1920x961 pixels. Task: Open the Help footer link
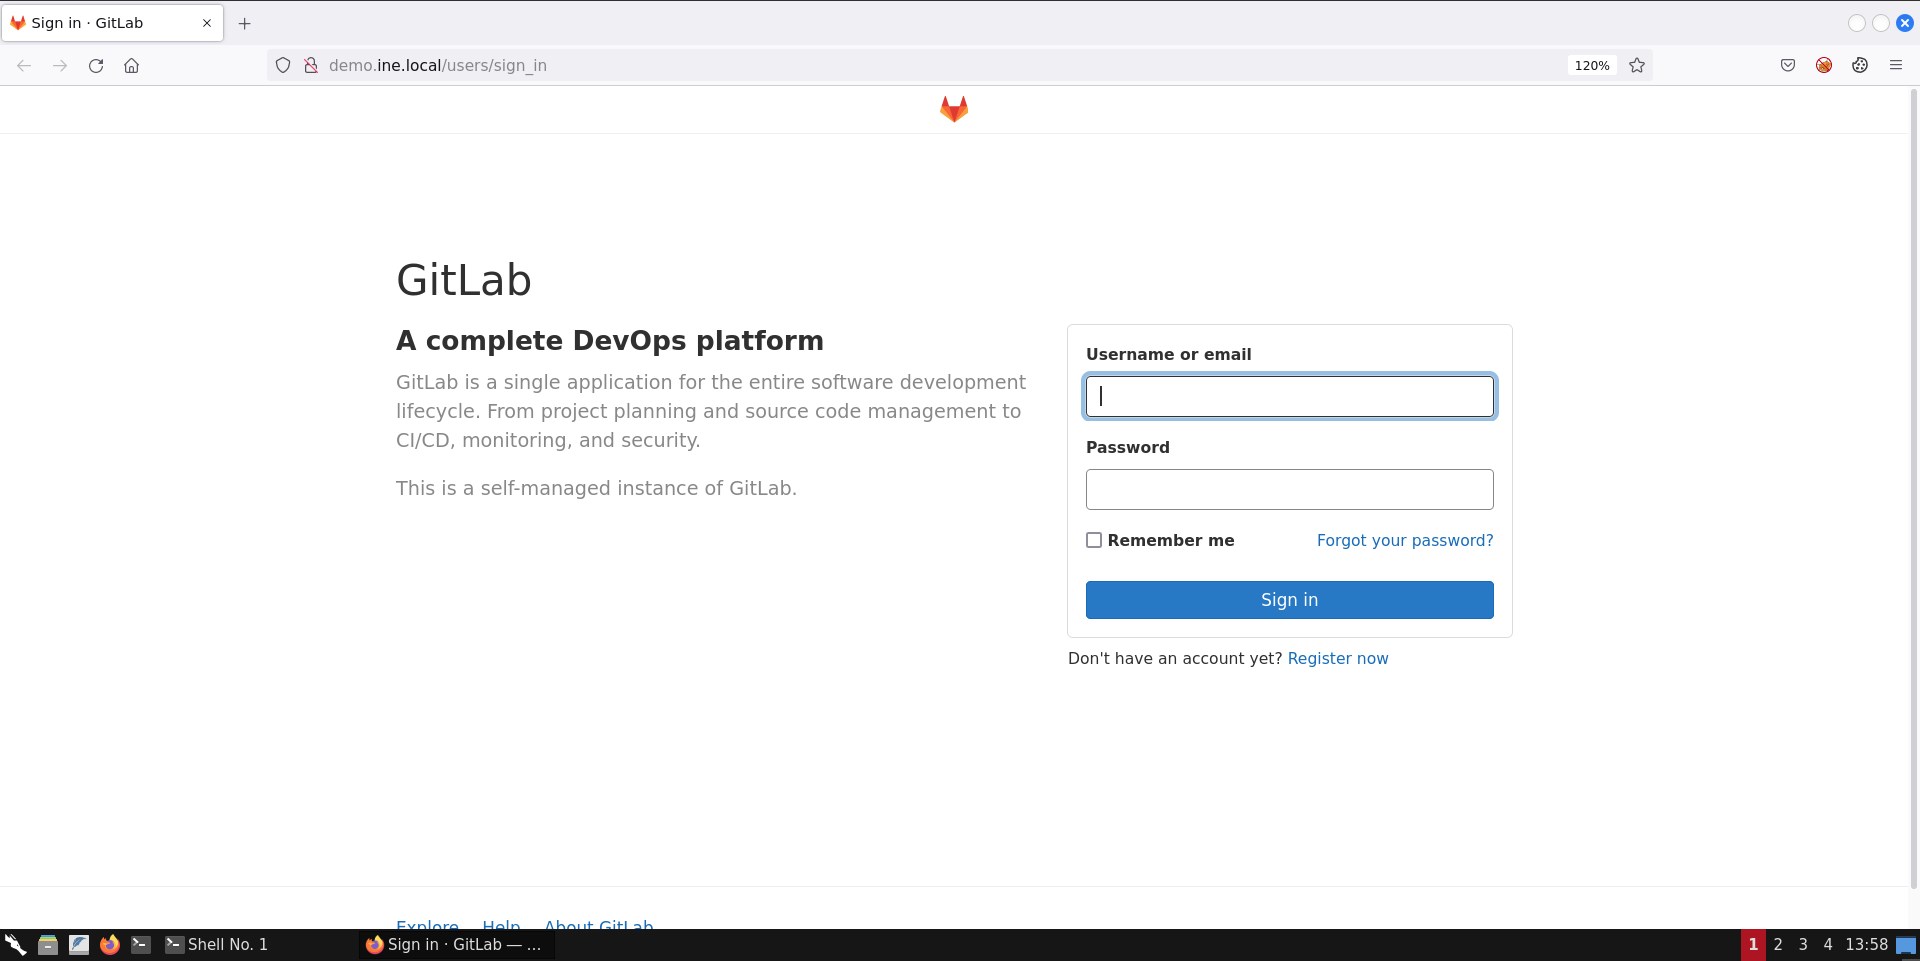click(x=501, y=924)
